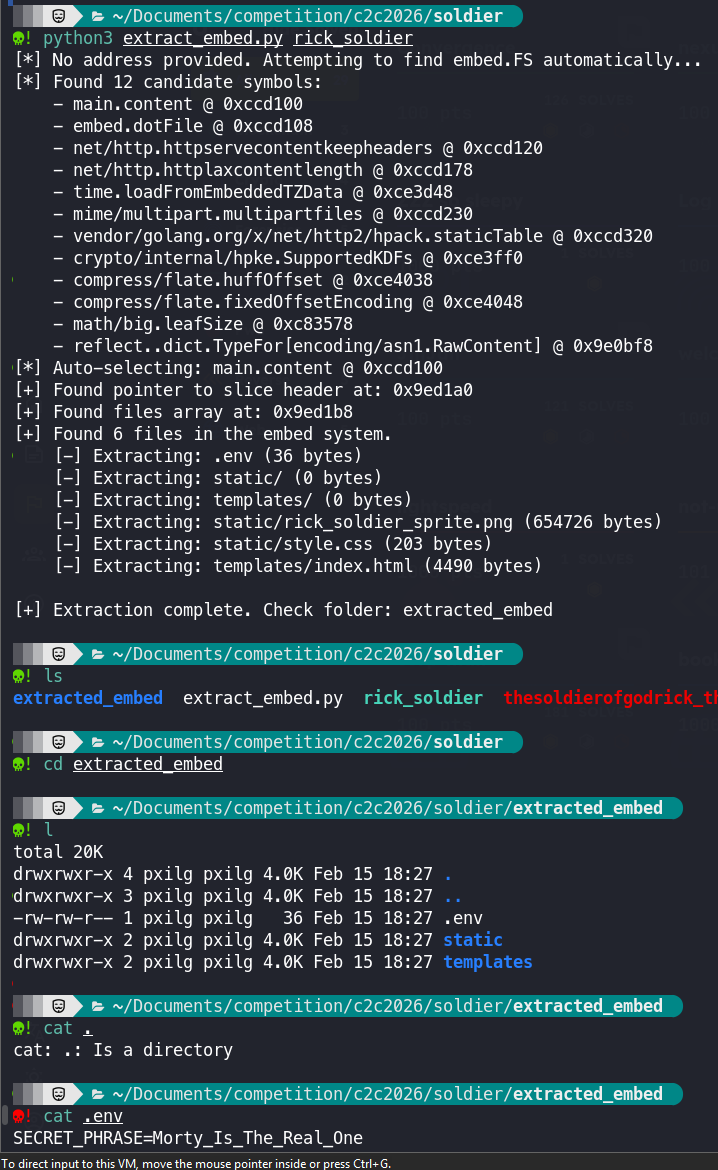Click the blue extracted_embed directory in ls output
This screenshot has height=1170, width=718.
coord(88,698)
